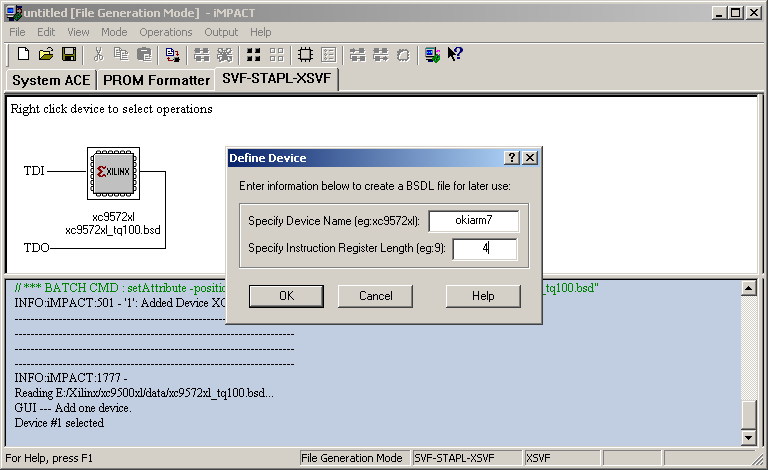Click the "GUI --- Add one device." log line
Screen dimensions: 768x470
pyautogui.click(x=73, y=408)
